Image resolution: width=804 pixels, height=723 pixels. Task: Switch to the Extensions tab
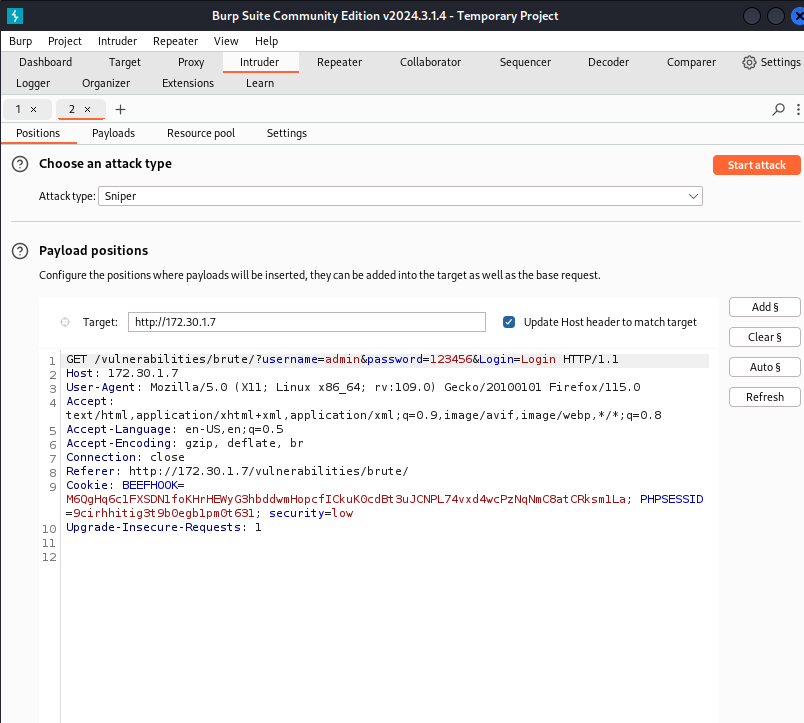coord(188,83)
